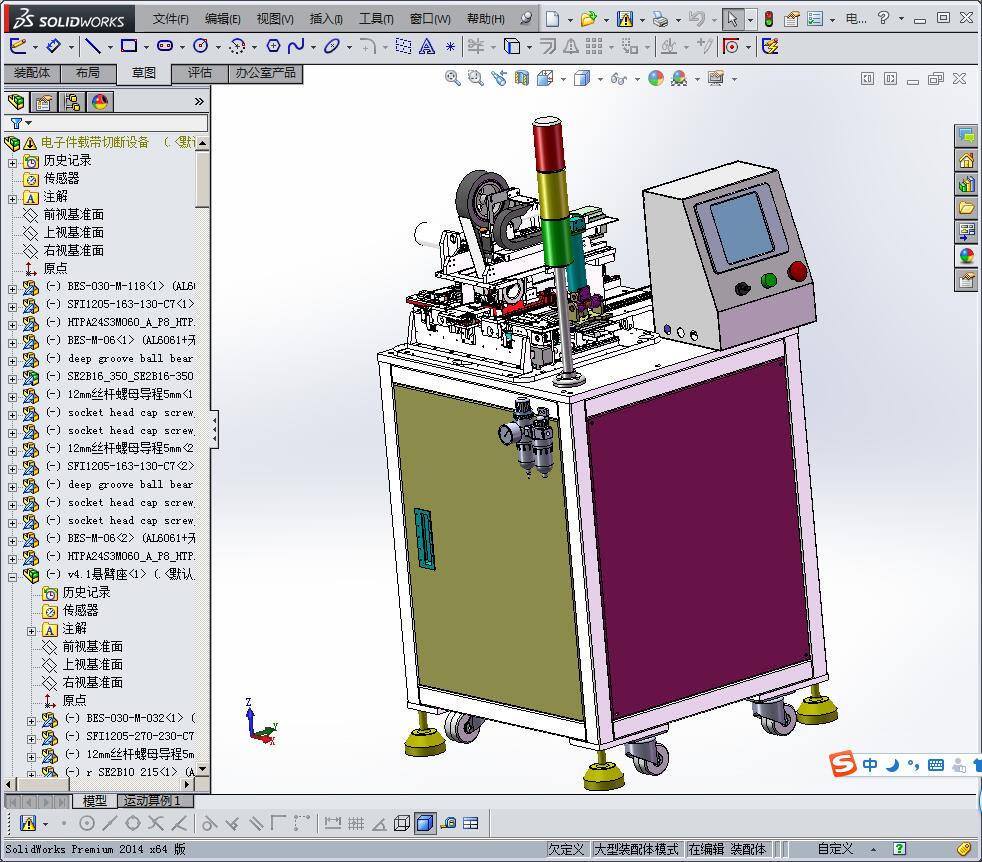This screenshot has width=982, height=862.
Task: Click the Apply Scene icon
Action: coord(679,78)
